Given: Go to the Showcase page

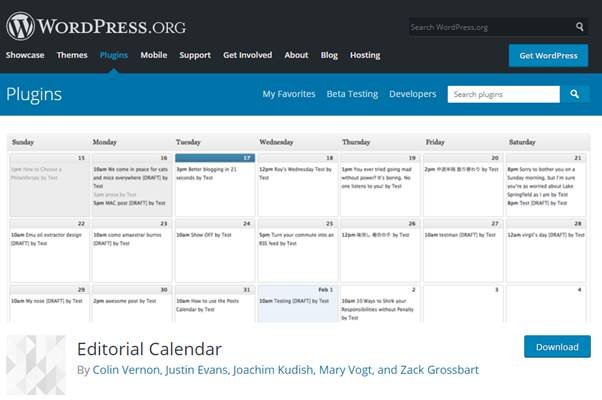Looking at the screenshot, I should 25,55.
